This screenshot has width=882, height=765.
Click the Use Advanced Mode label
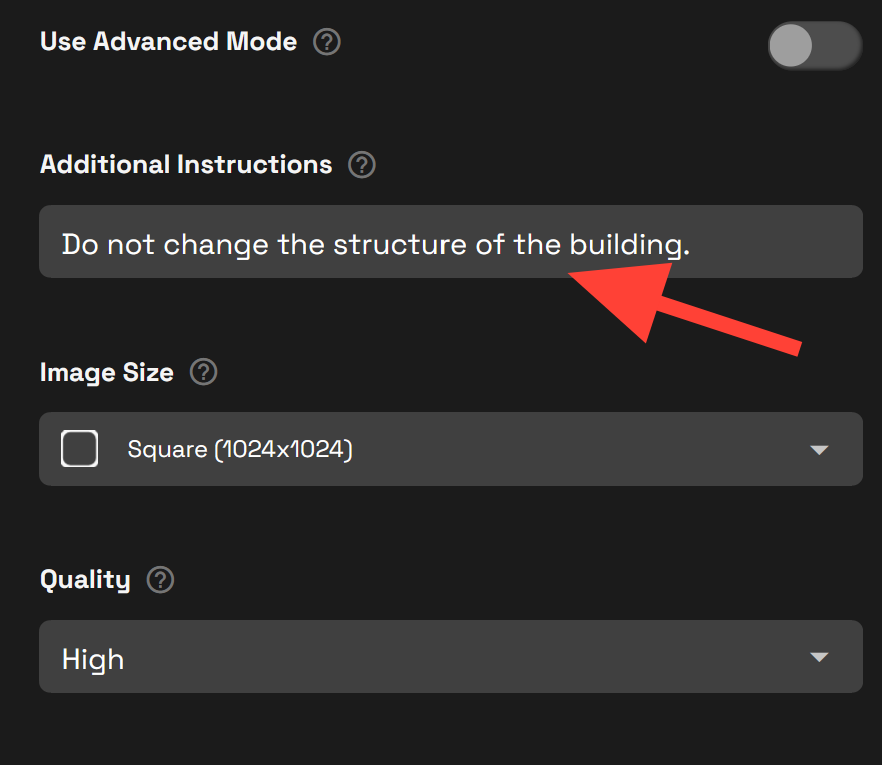pyautogui.click(x=167, y=42)
